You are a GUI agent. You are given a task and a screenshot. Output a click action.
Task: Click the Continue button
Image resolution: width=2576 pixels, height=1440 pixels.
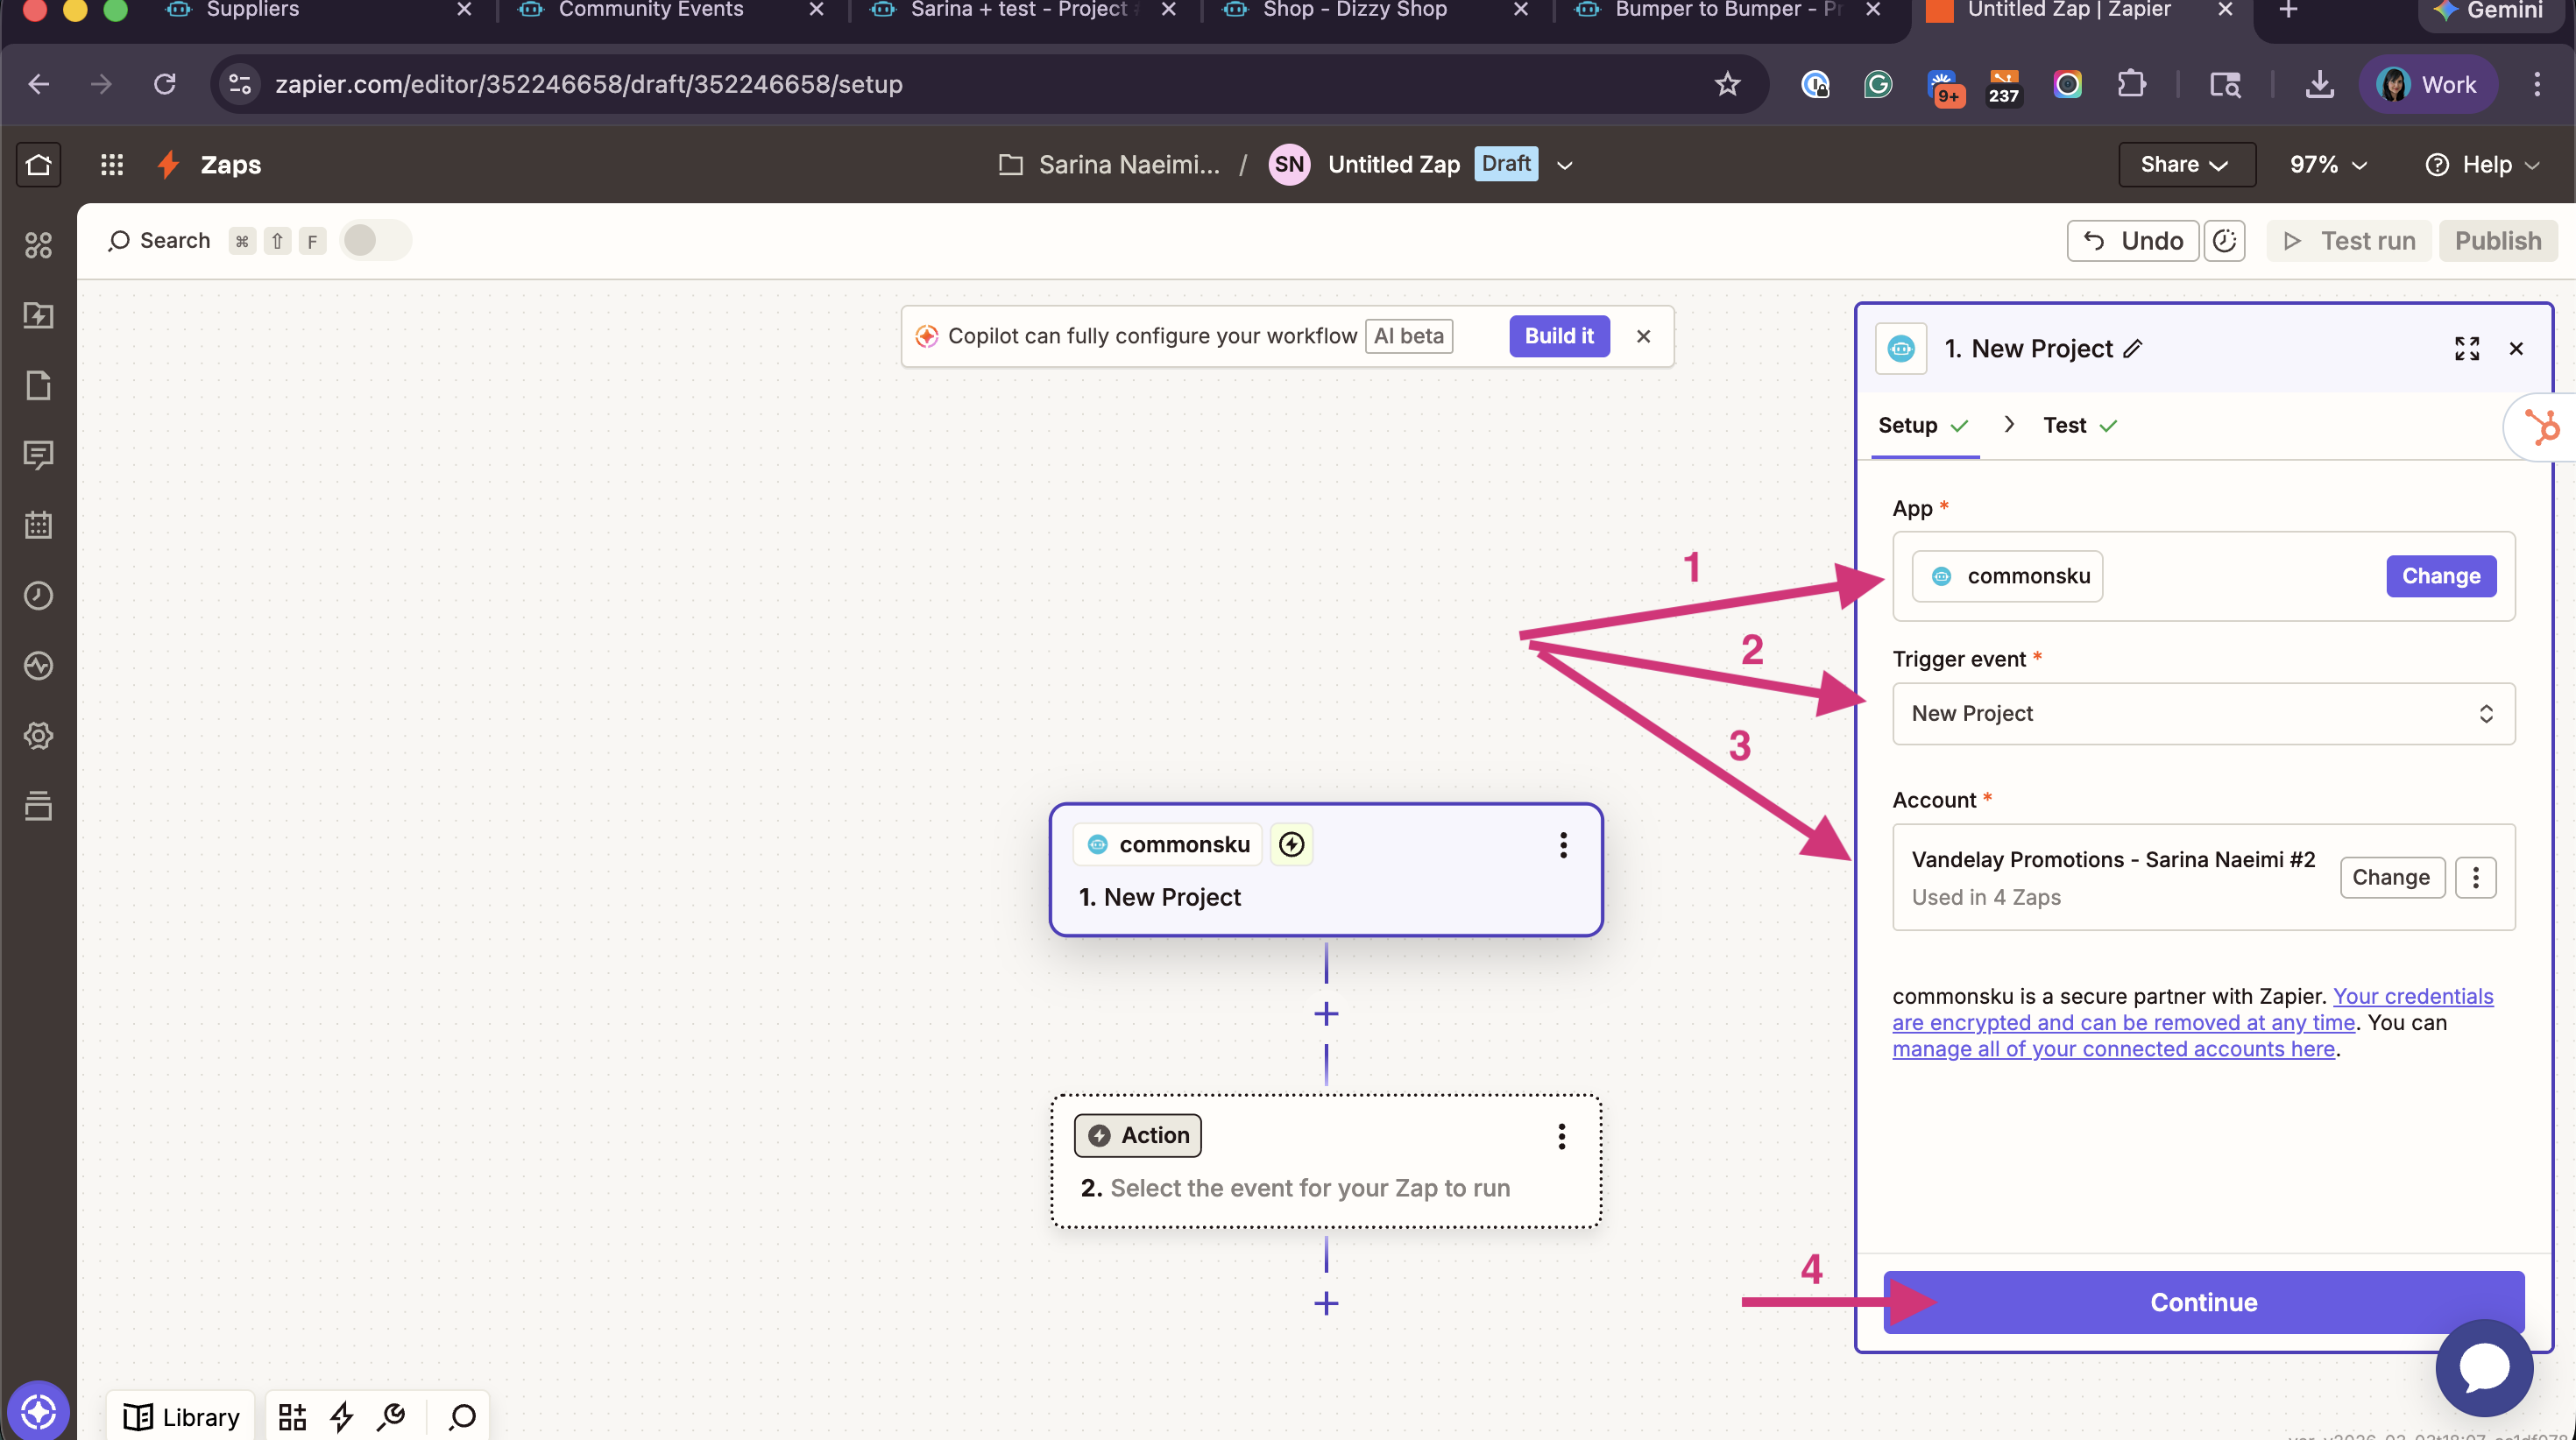pyautogui.click(x=2204, y=1302)
